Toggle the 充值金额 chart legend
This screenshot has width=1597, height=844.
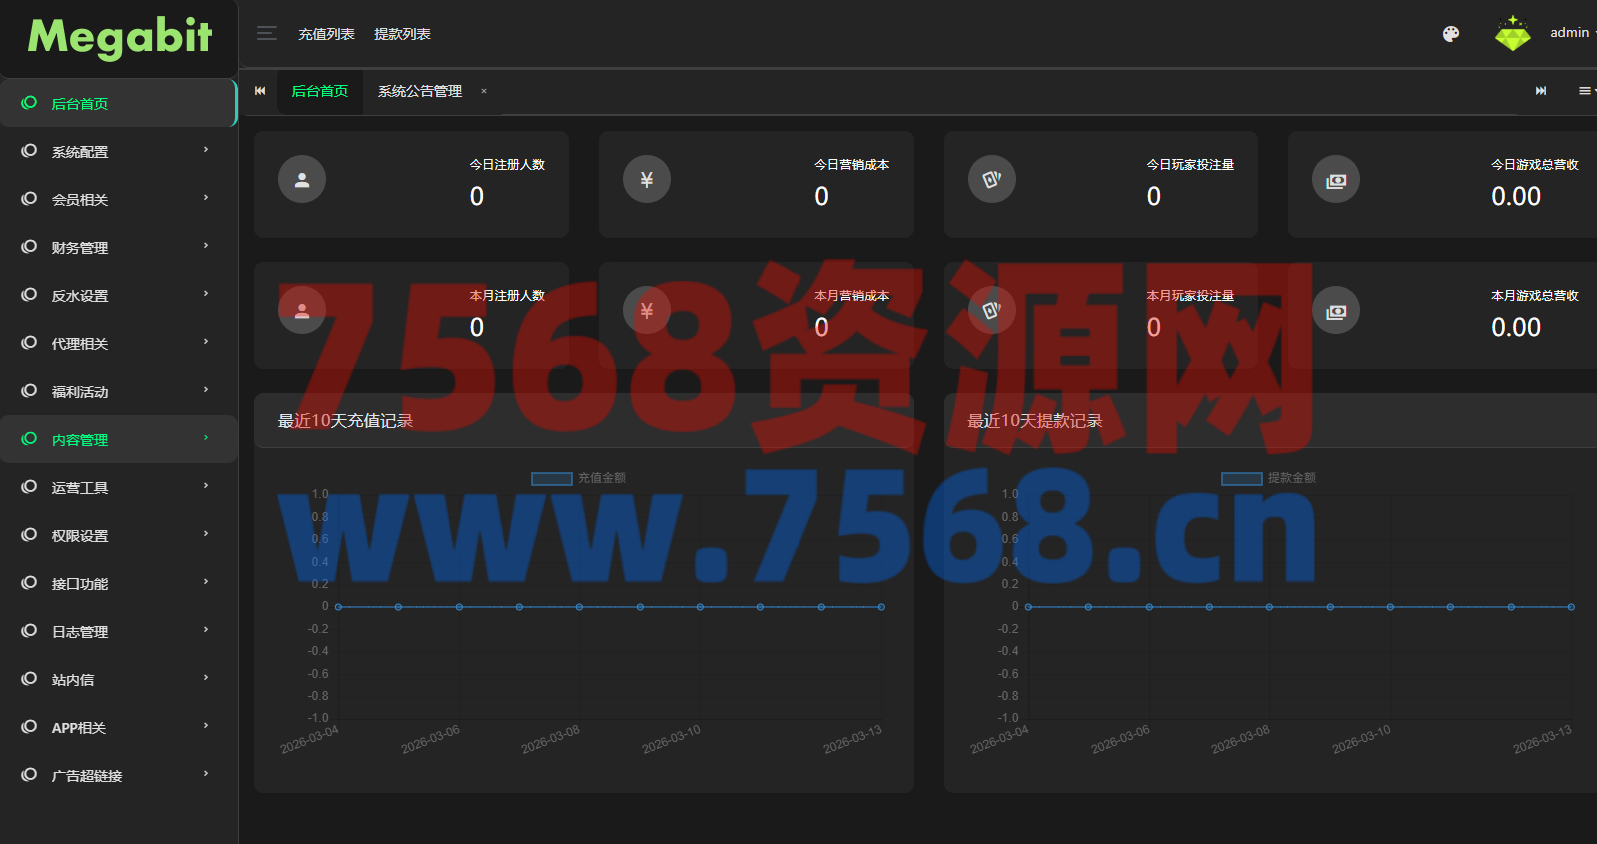(x=578, y=478)
